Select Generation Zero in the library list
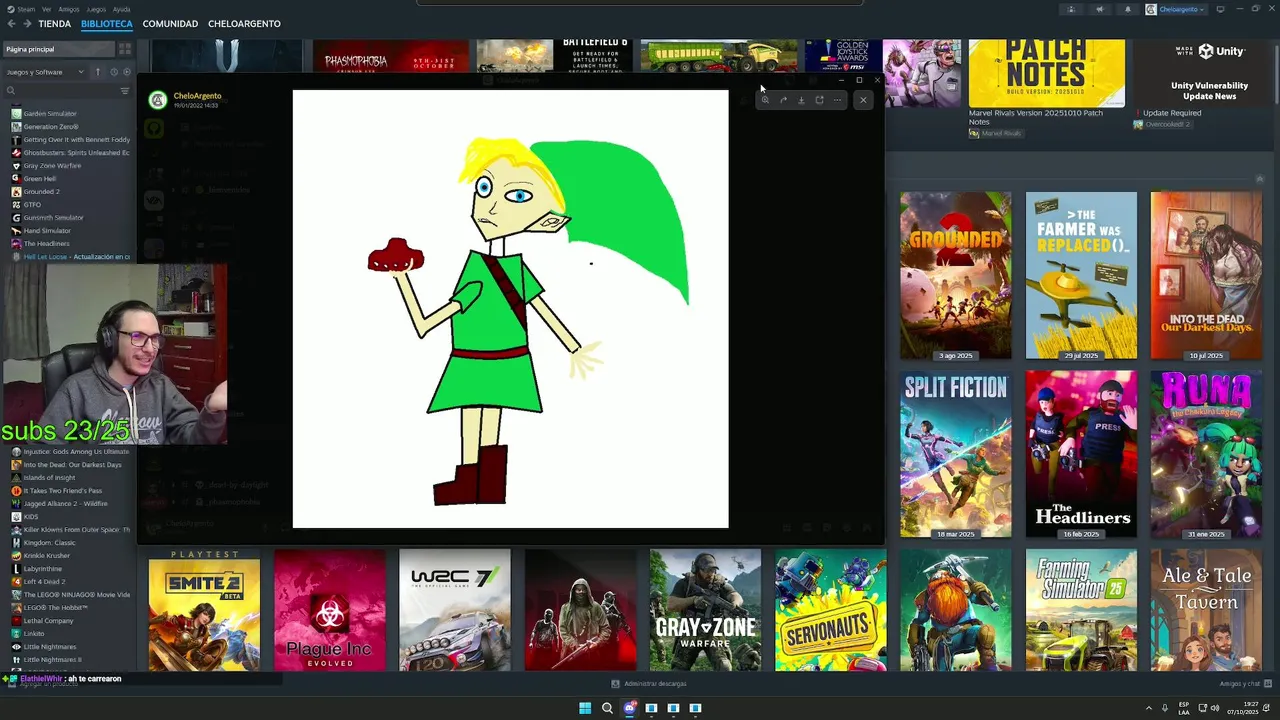This screenshot has width=1280, height=720. [51, 127]
